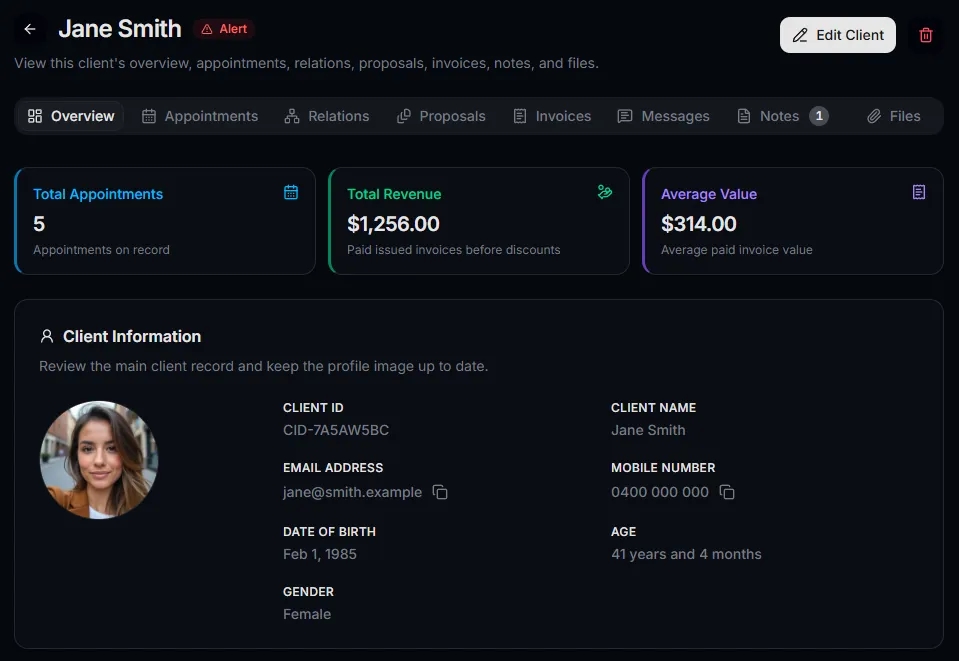Click the Appointments on record caption
959x661 pixels.
(x=102, y=249)
